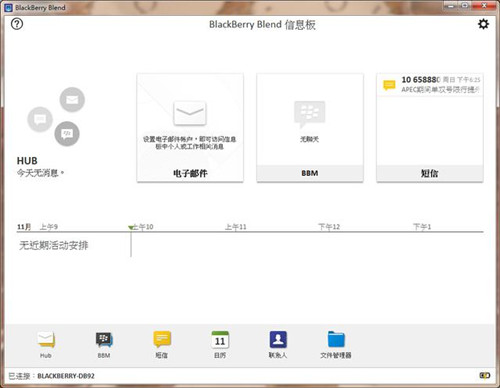Click the 11月 month label
Screen dimensions: 500x388
[24, 227]
